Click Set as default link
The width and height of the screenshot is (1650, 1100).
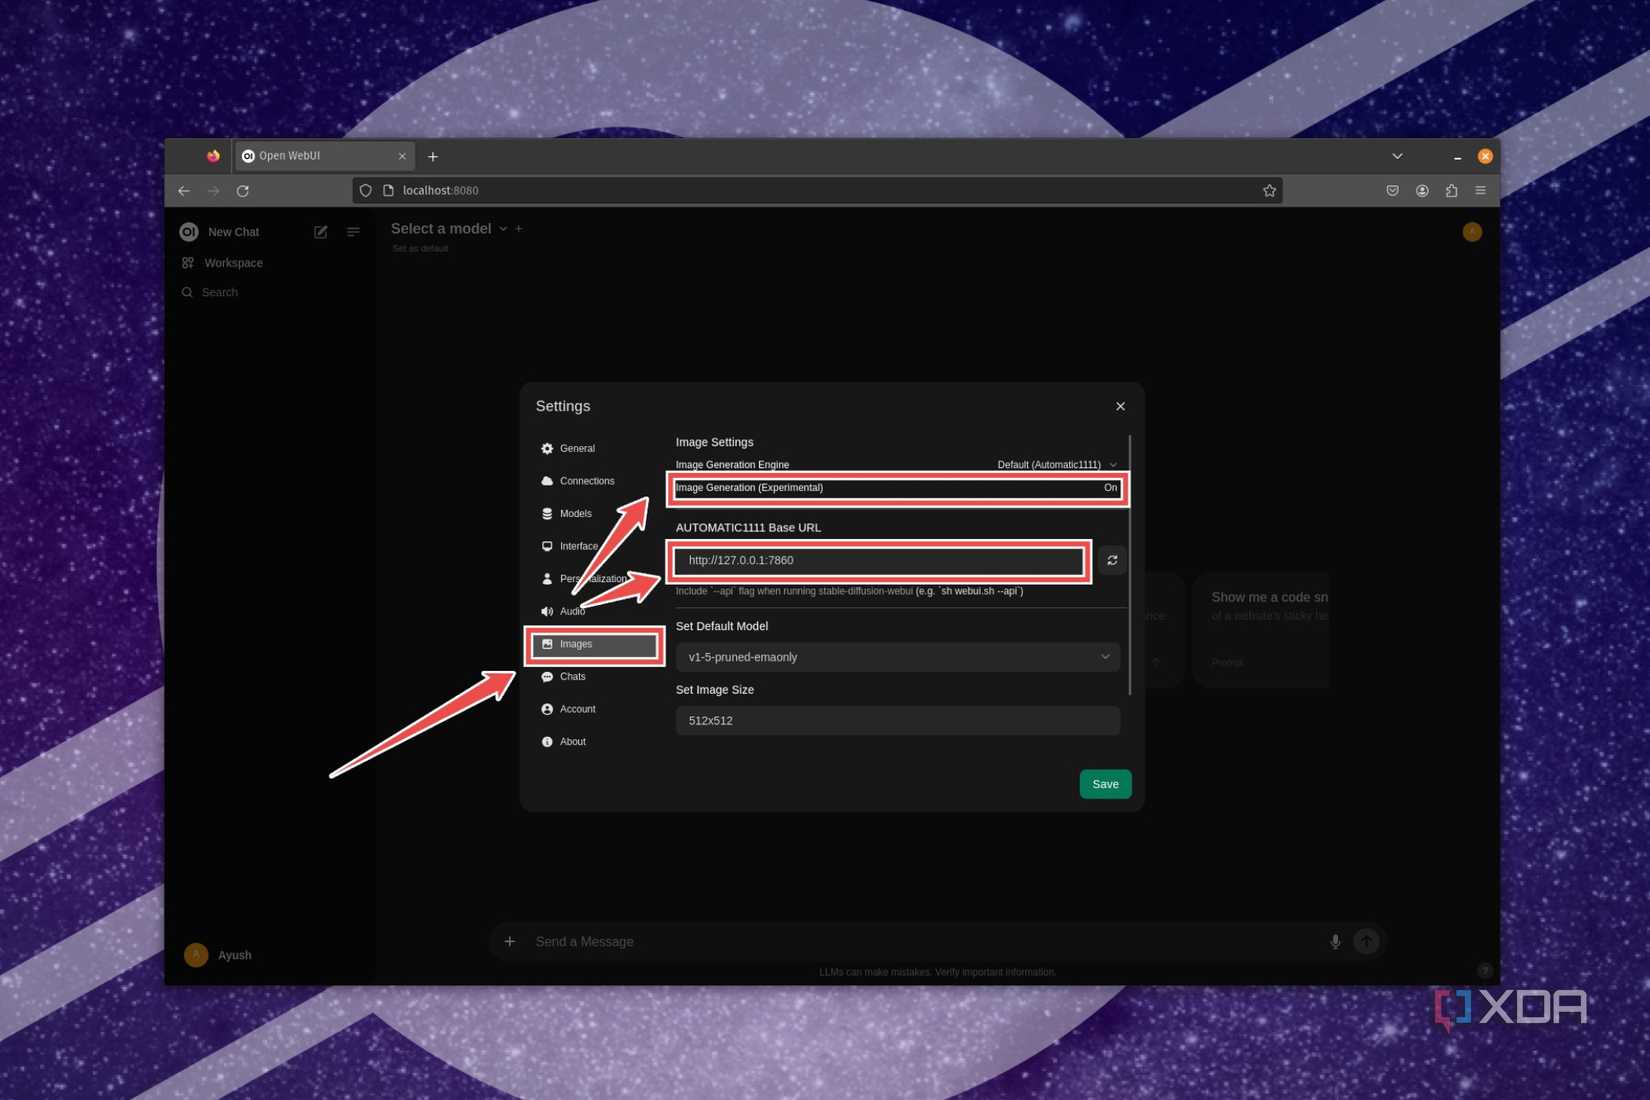coord(420,249)
